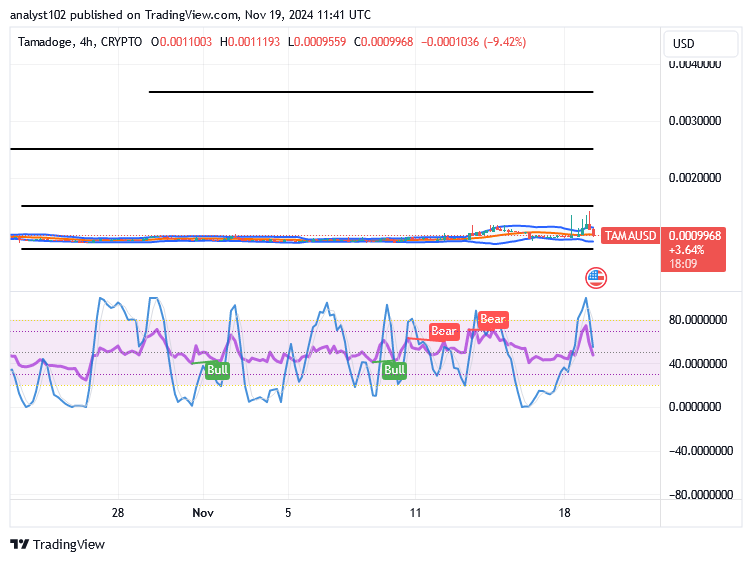Image resolution: width=752 pixels, height=562 pixels.
Task: Open the USD currency selector
Action: coord(701,44)
